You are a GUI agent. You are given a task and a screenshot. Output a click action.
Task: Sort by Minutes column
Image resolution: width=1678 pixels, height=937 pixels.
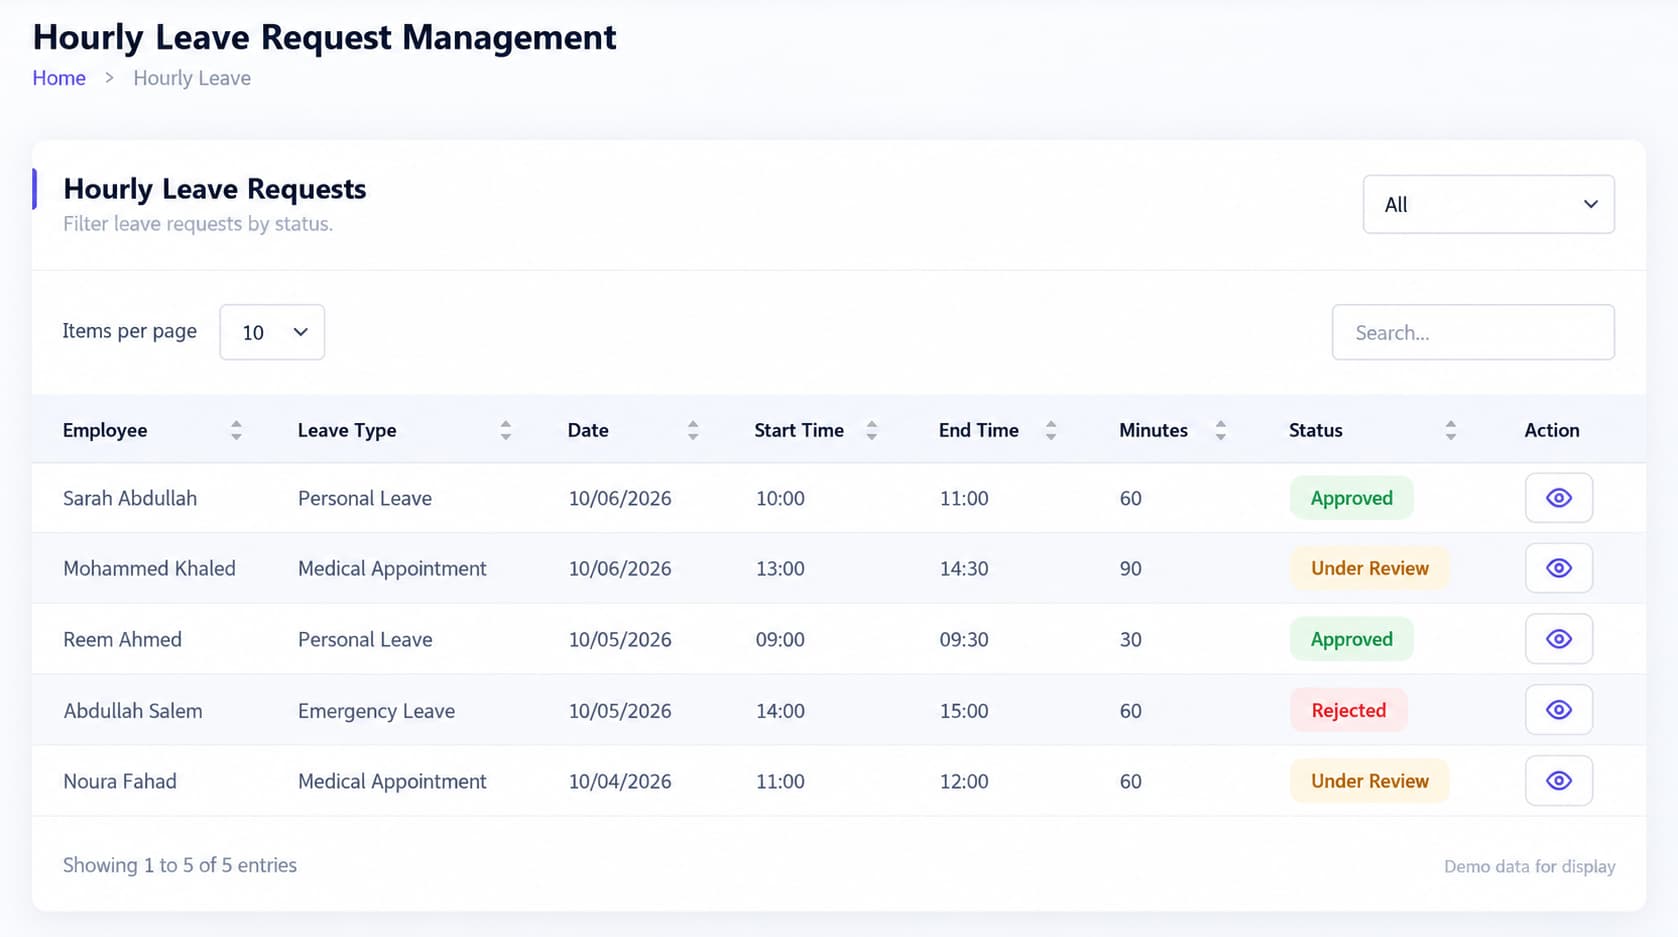[x=1221, y=430]
